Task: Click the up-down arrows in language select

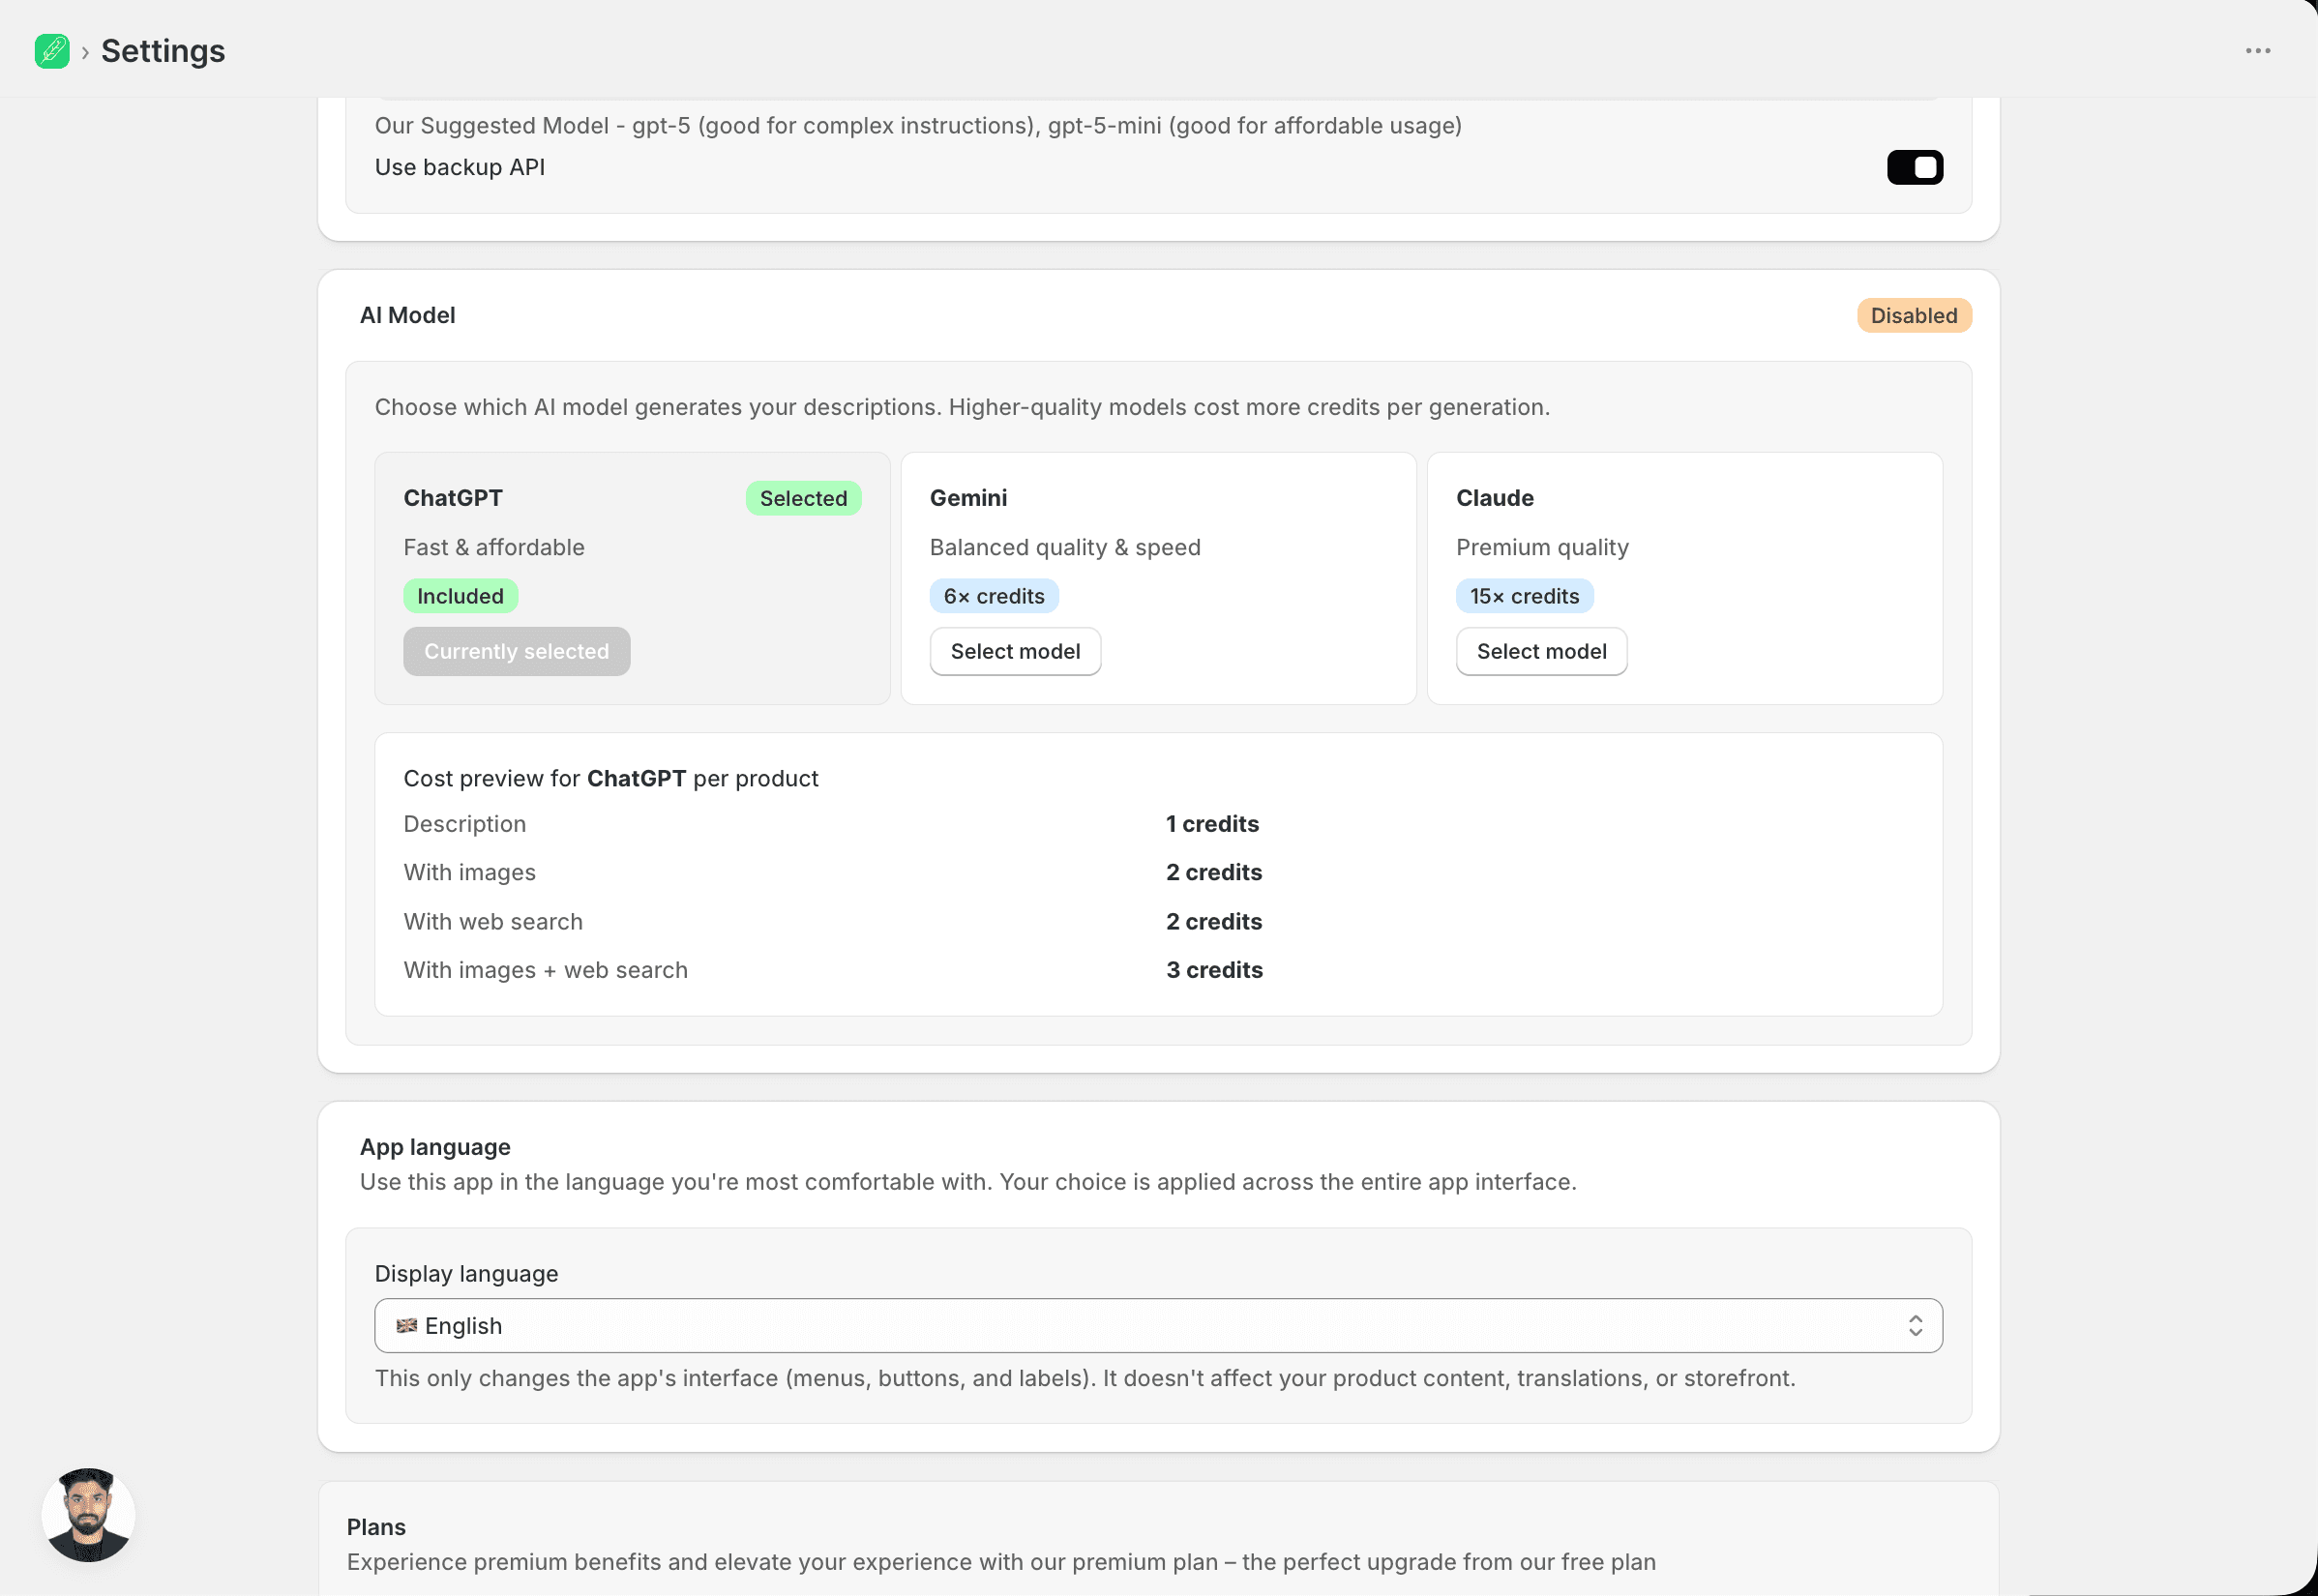Action: 1914,1325
